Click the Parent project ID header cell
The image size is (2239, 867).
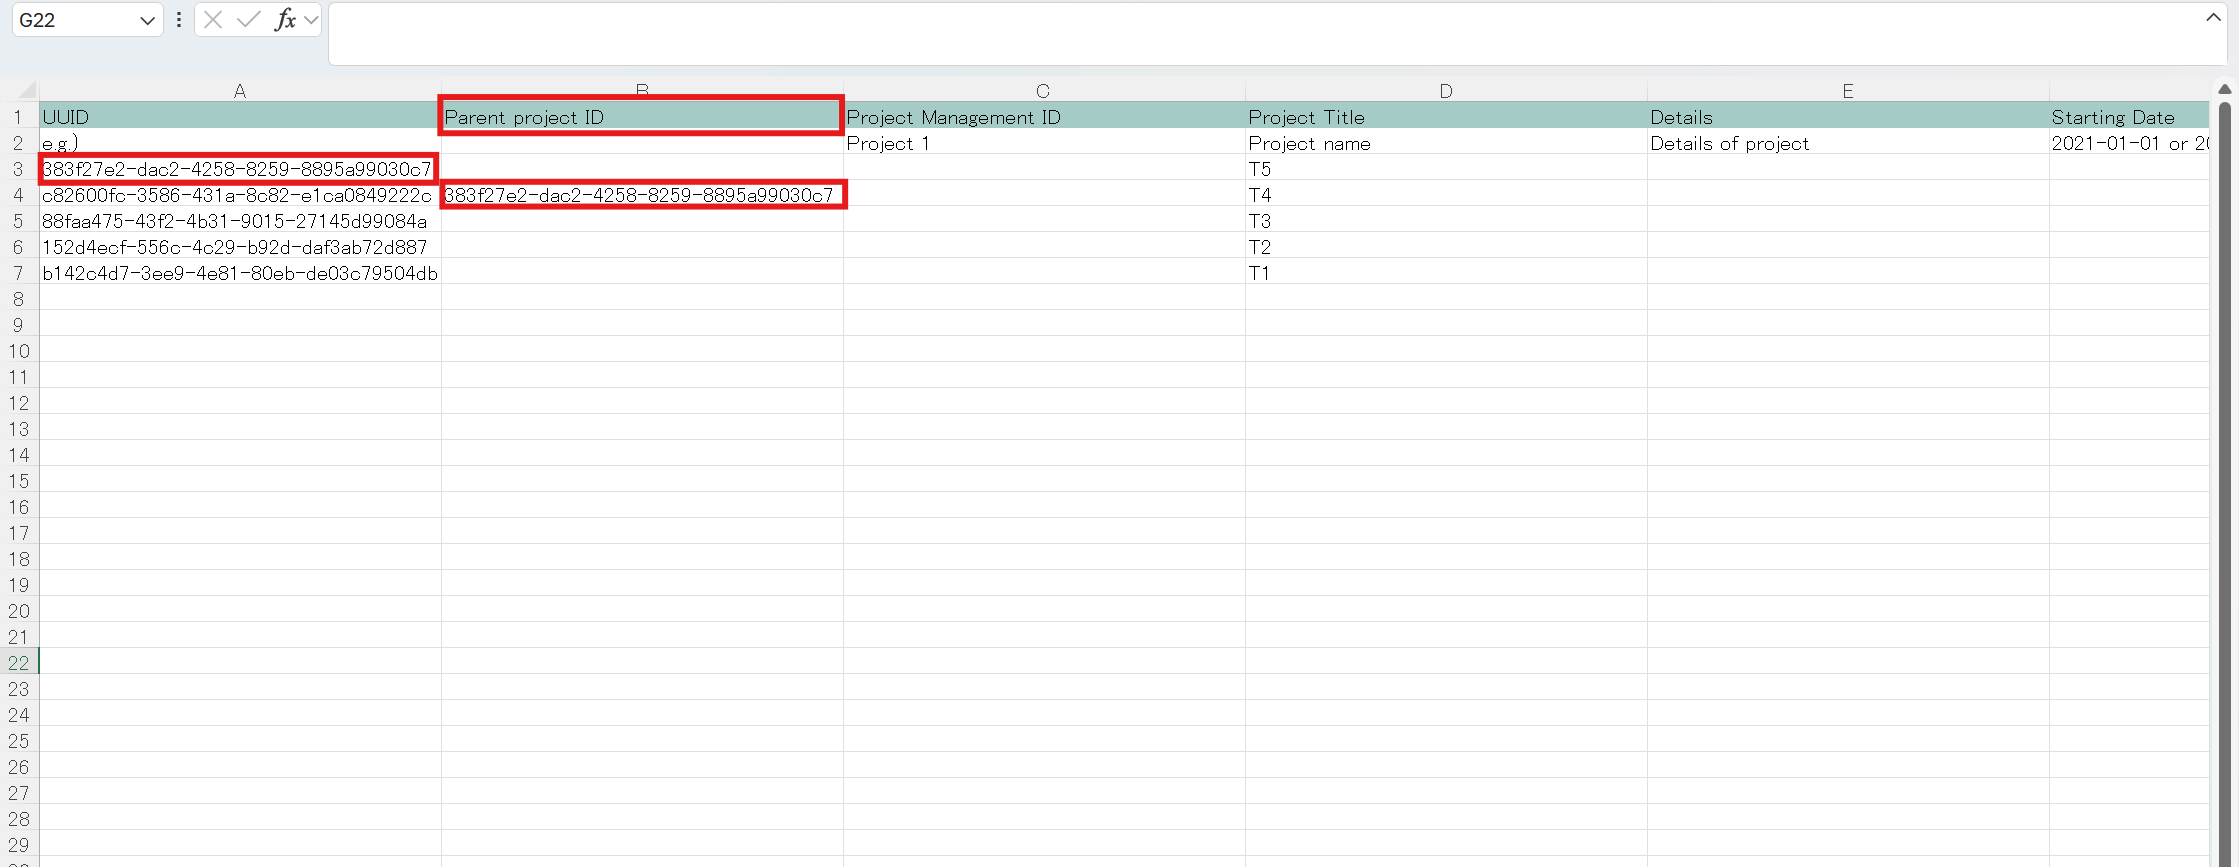point(641,117)
